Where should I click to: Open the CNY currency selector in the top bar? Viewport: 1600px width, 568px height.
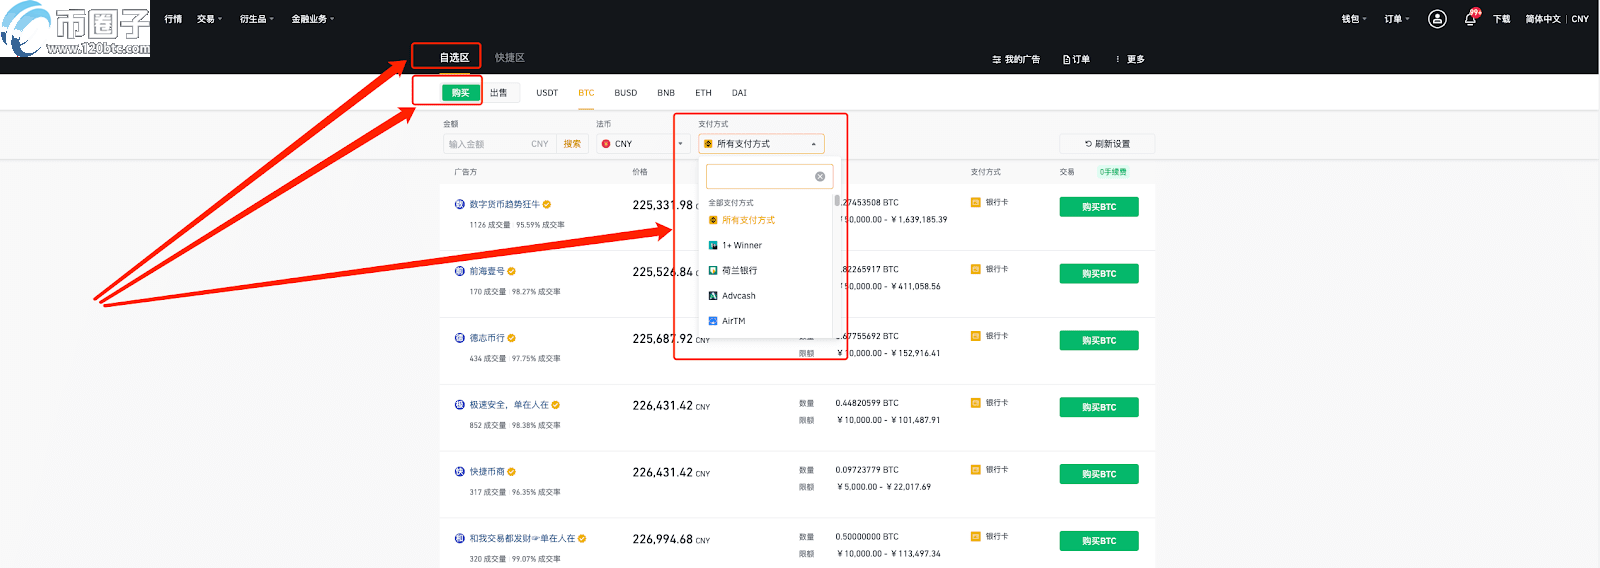1580,19
